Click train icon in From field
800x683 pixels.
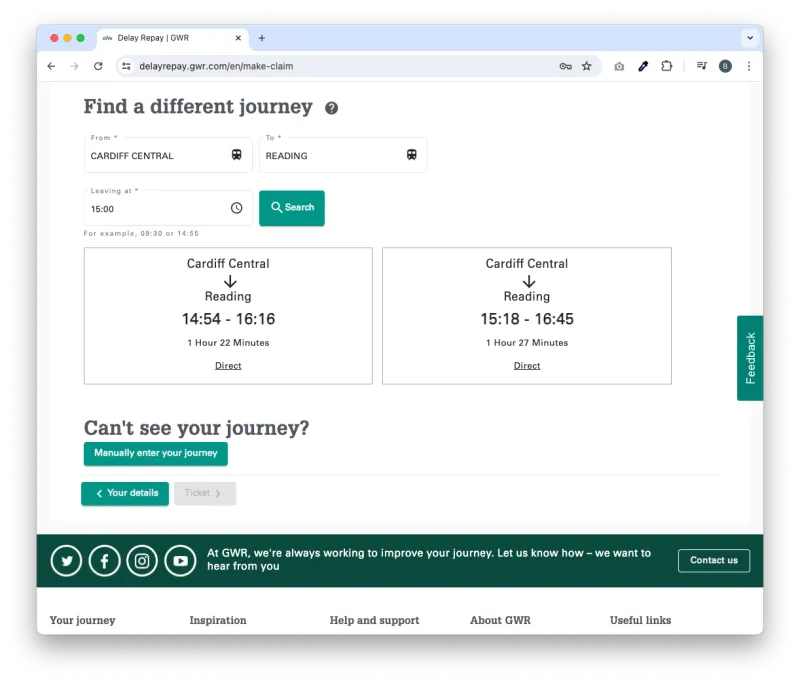pos(237,155)
